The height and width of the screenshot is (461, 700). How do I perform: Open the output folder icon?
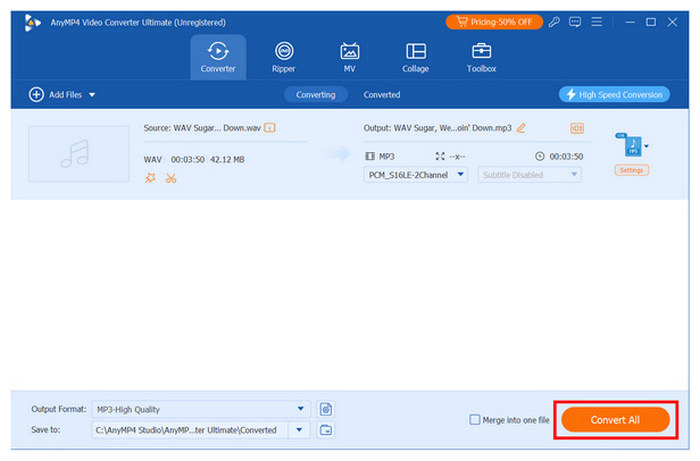(x=326, y=430)
